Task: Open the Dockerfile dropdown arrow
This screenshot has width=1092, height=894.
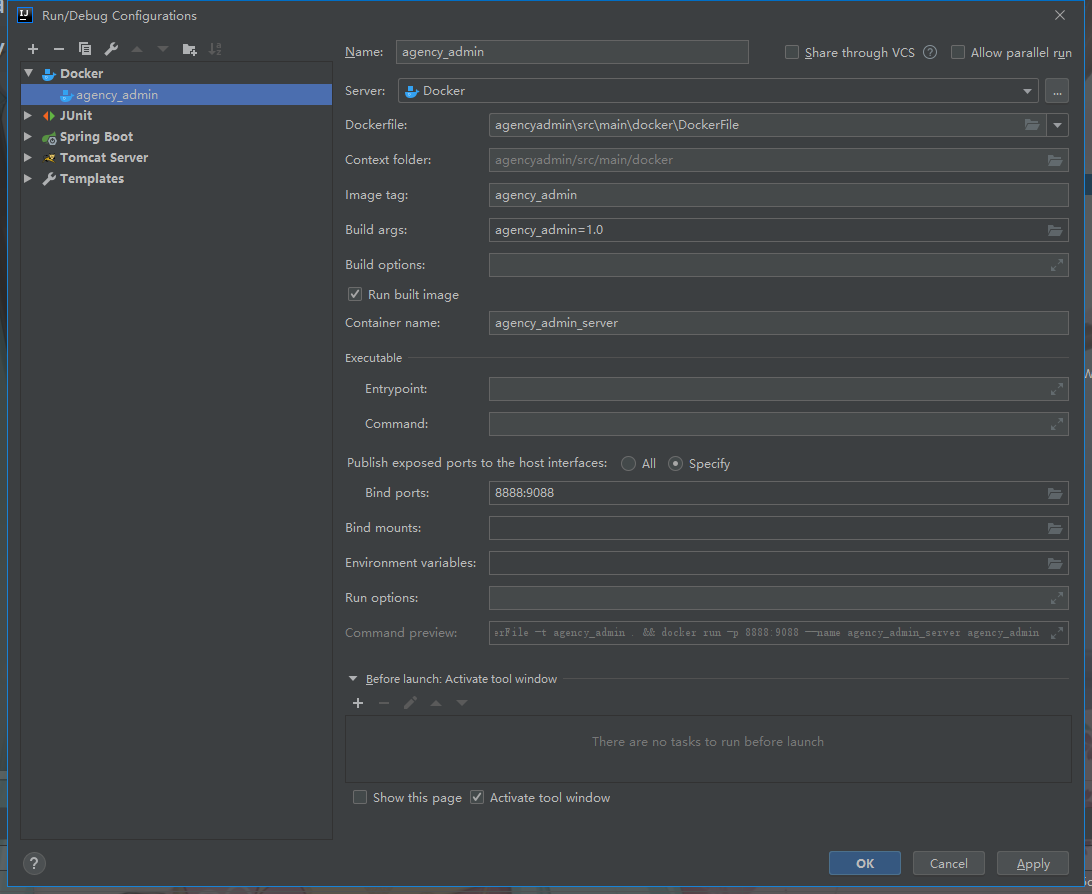Action: coord(1057,125)
